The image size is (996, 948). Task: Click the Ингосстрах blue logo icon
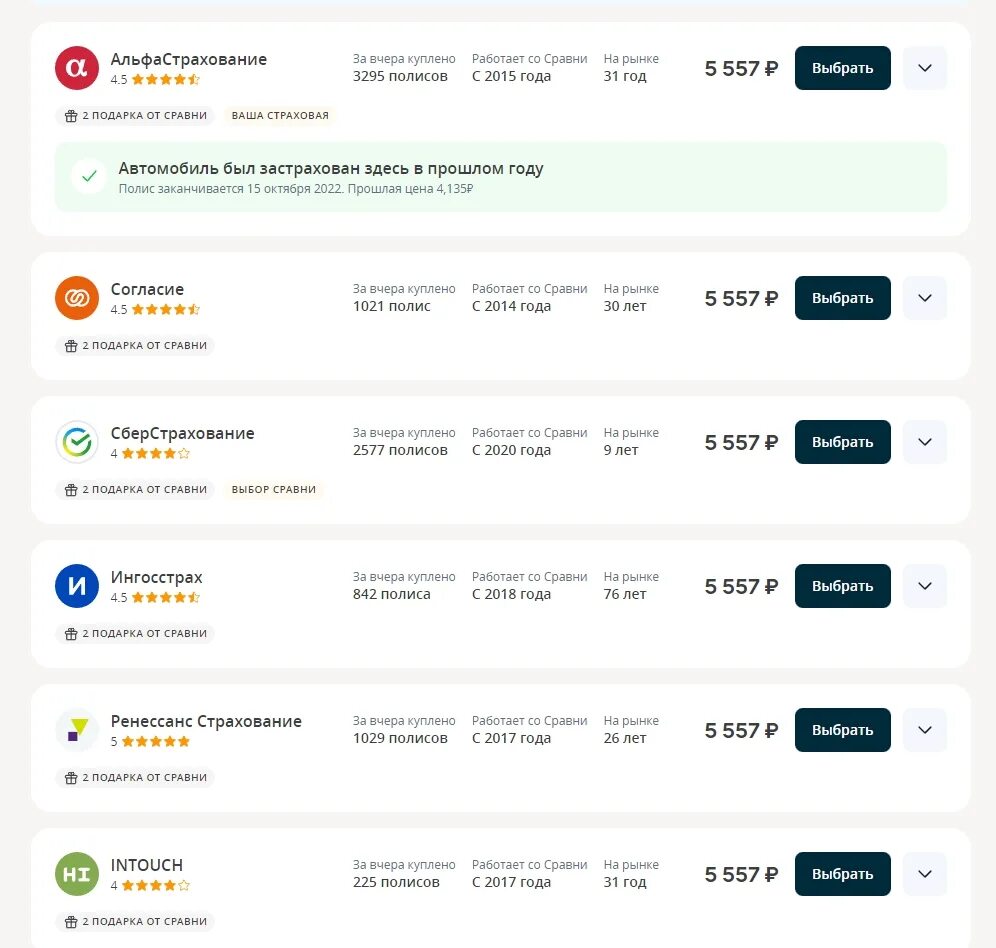click(x=77, y=586)
